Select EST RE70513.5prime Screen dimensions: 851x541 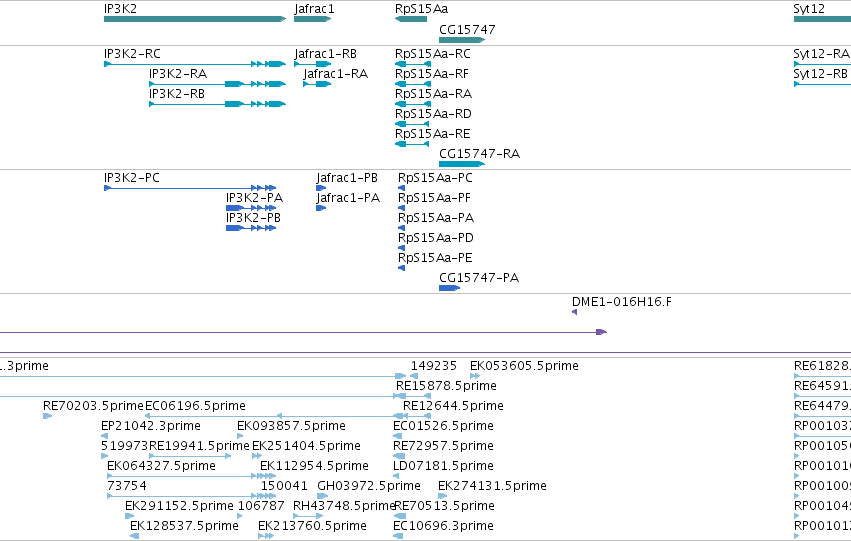pos(399,517)
